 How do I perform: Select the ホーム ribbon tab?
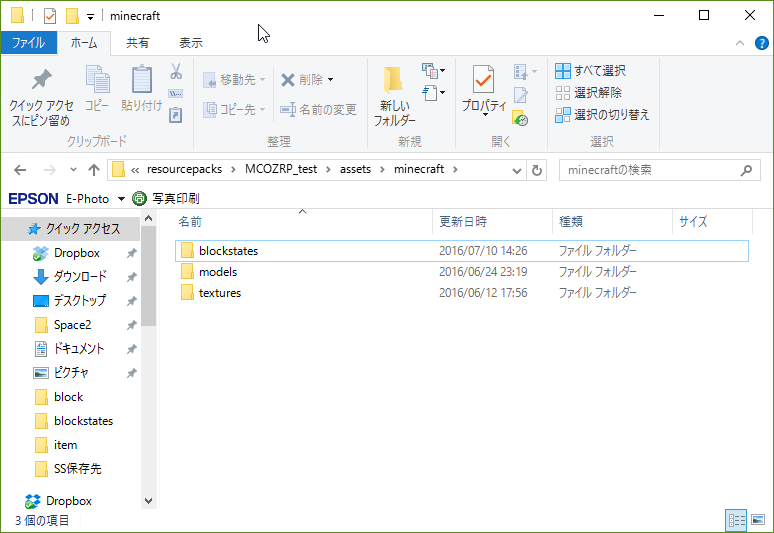tap(84, 43)
